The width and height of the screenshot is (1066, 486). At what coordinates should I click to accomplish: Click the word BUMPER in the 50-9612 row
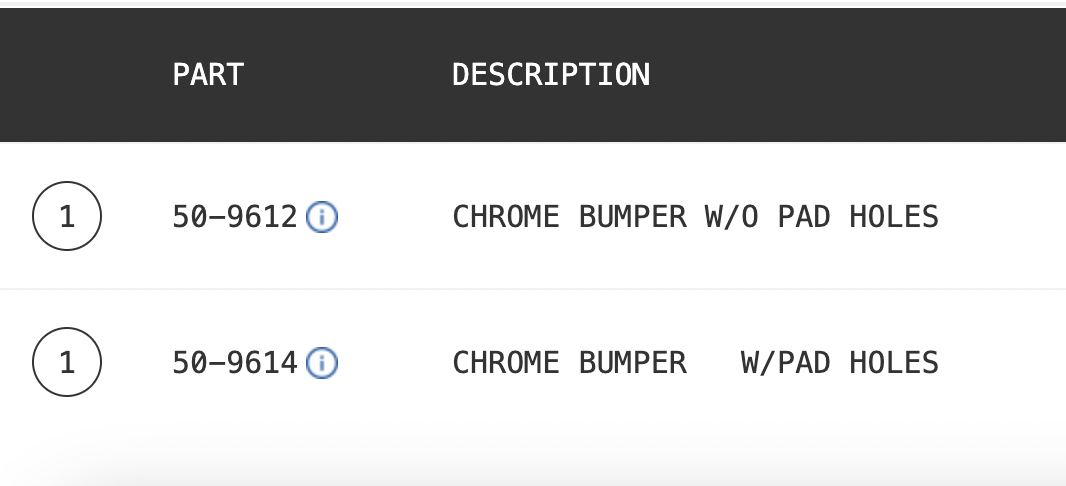[x=632, y=218]
